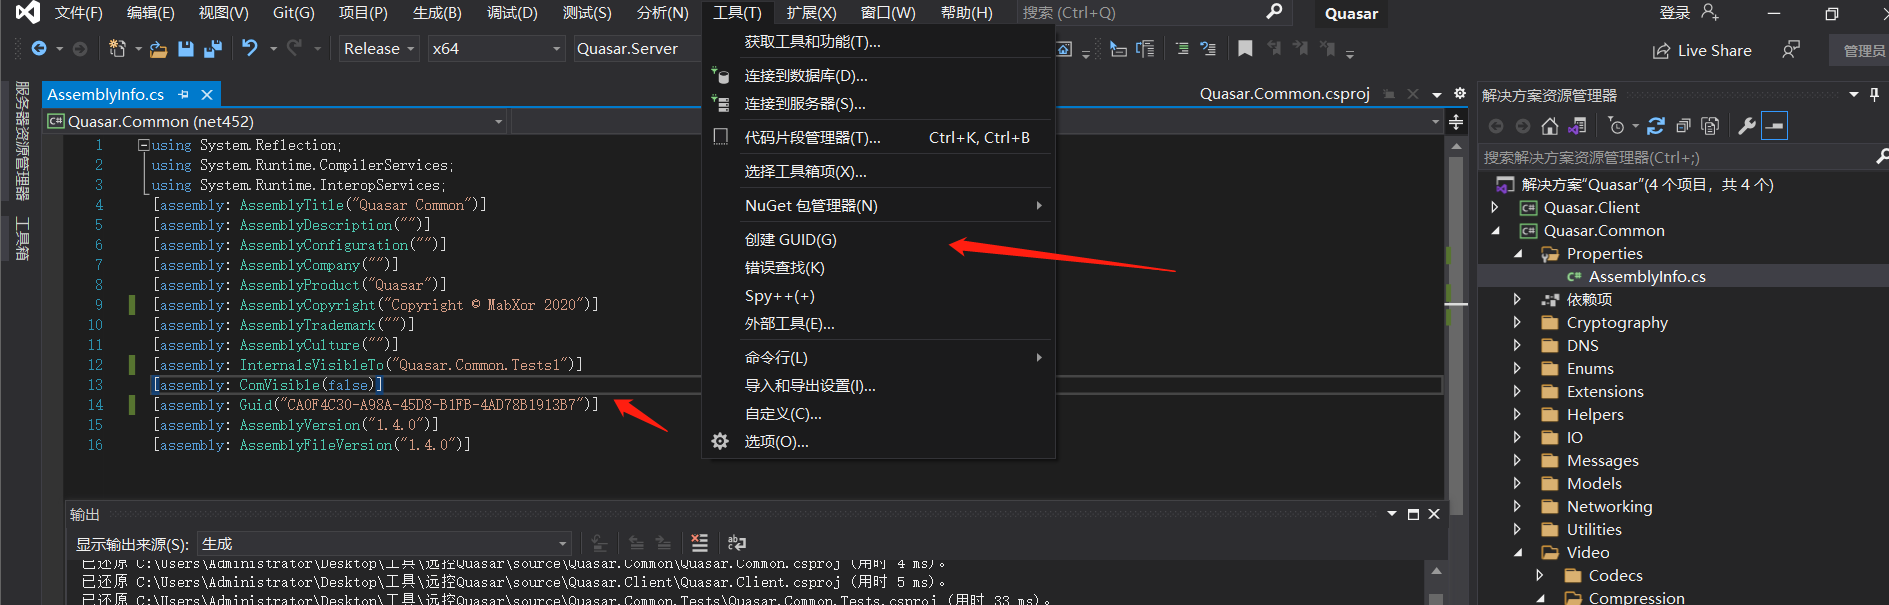Click the search magnifier in title bar
The width and height of the screenshot is (1889, 605).
click(1274, 12)
